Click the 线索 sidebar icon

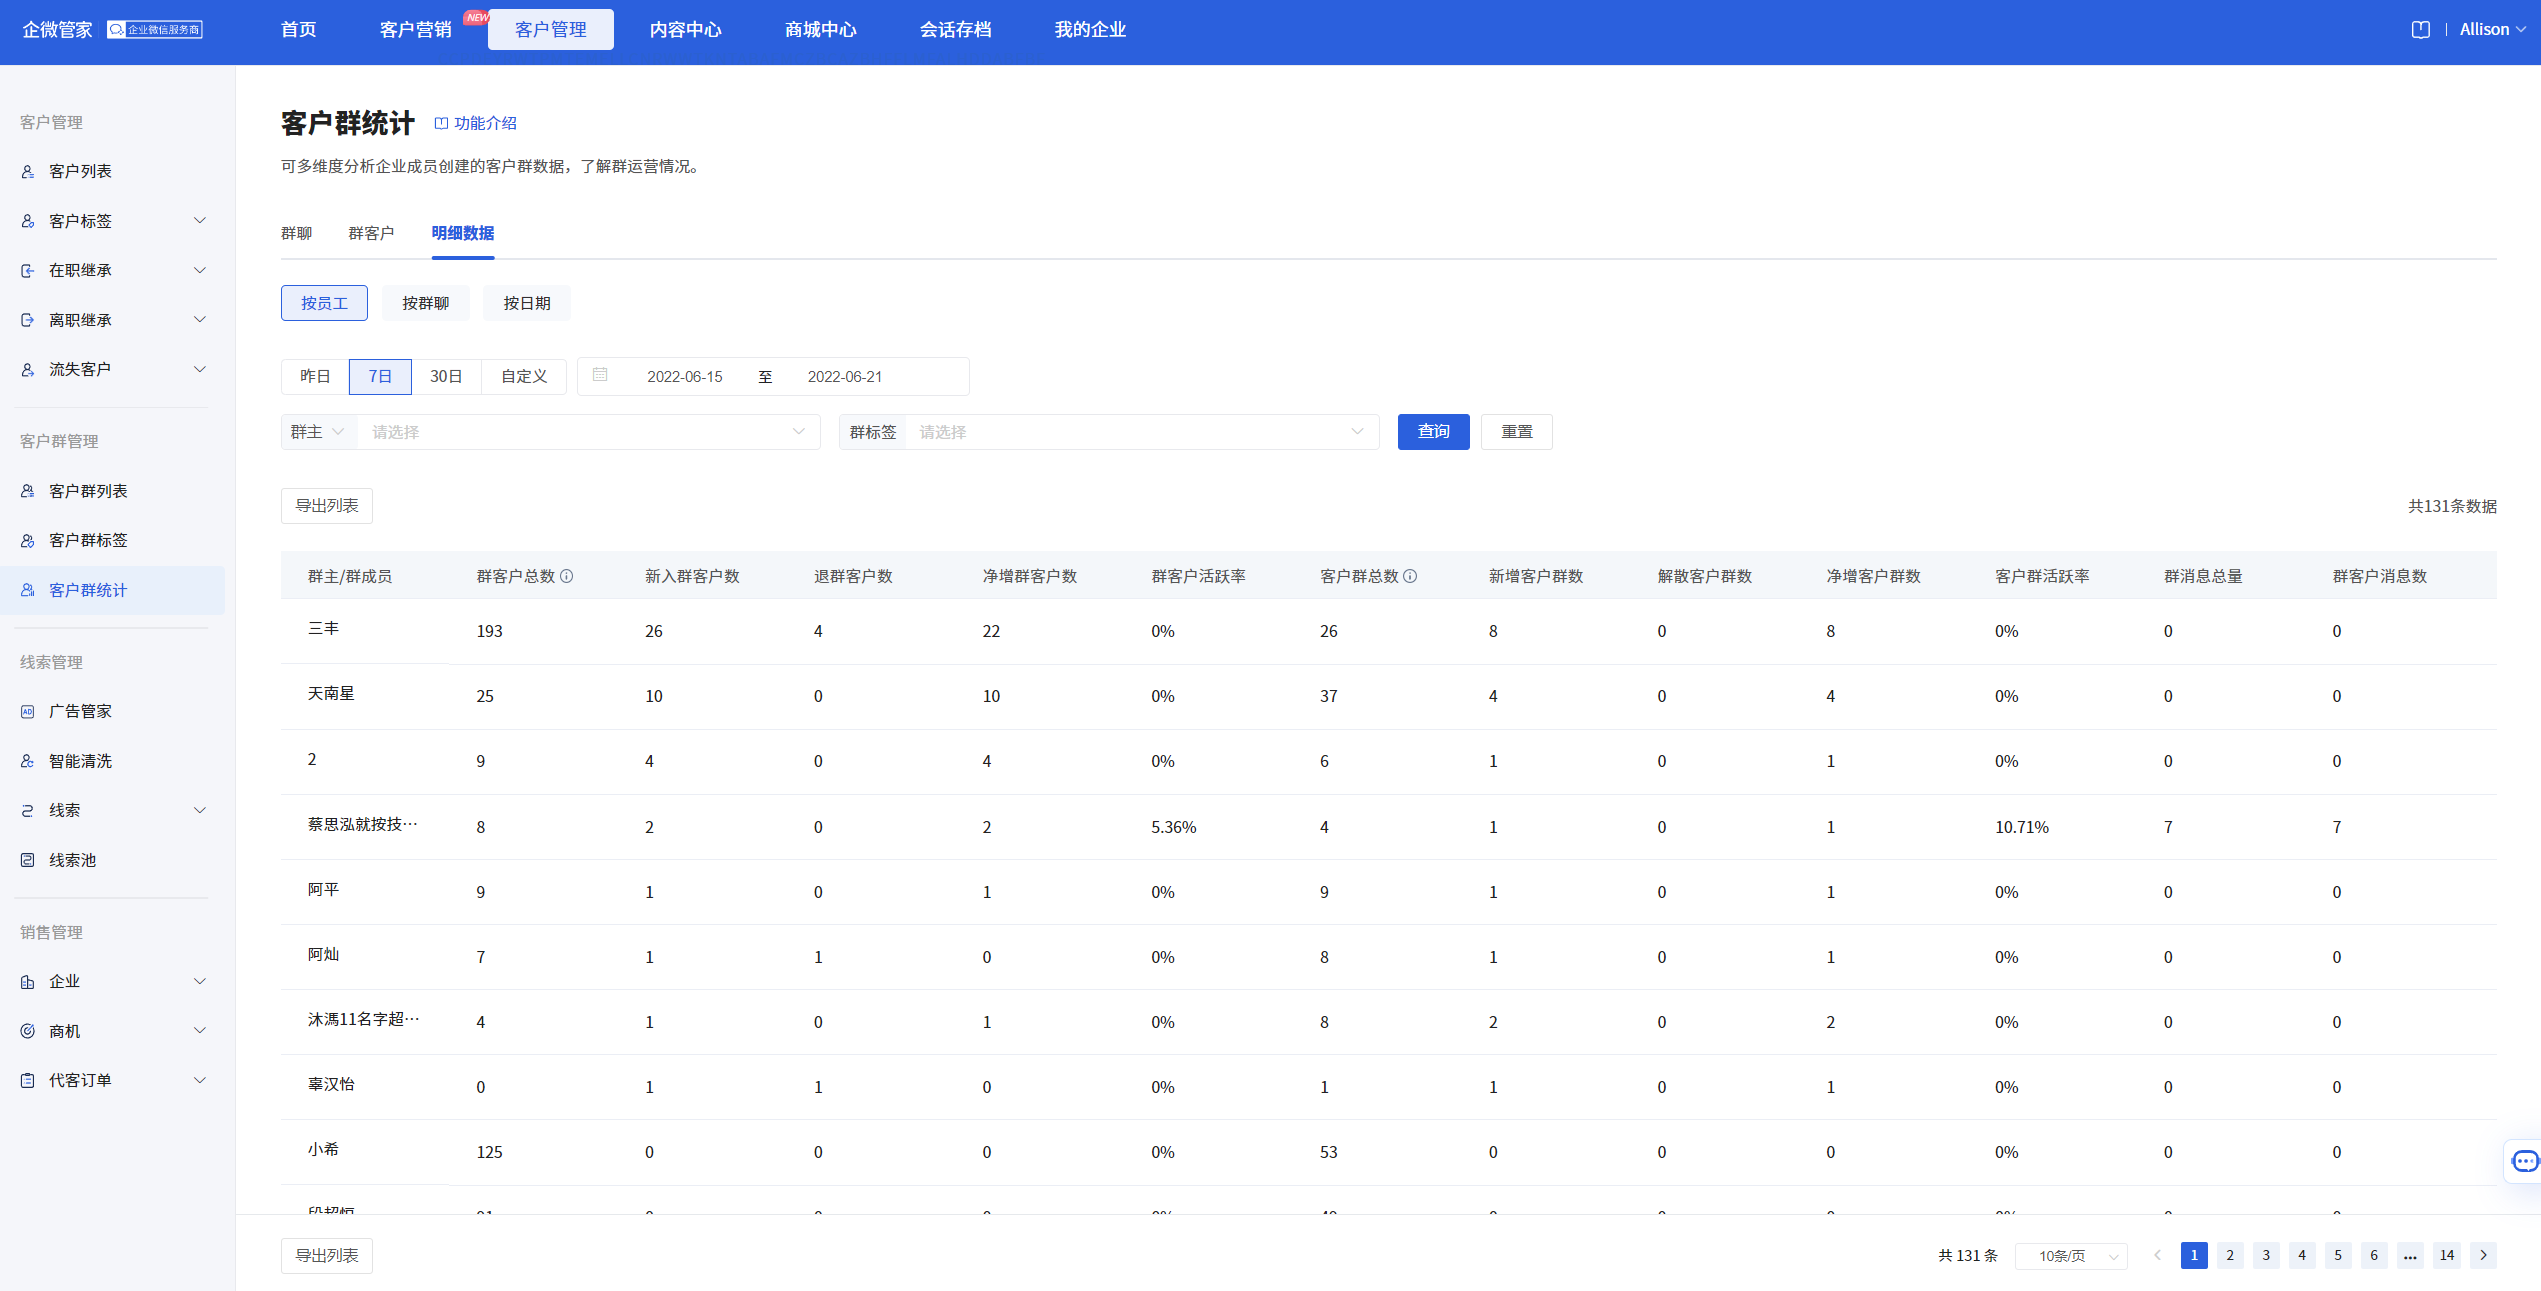[x=28, y=811]
